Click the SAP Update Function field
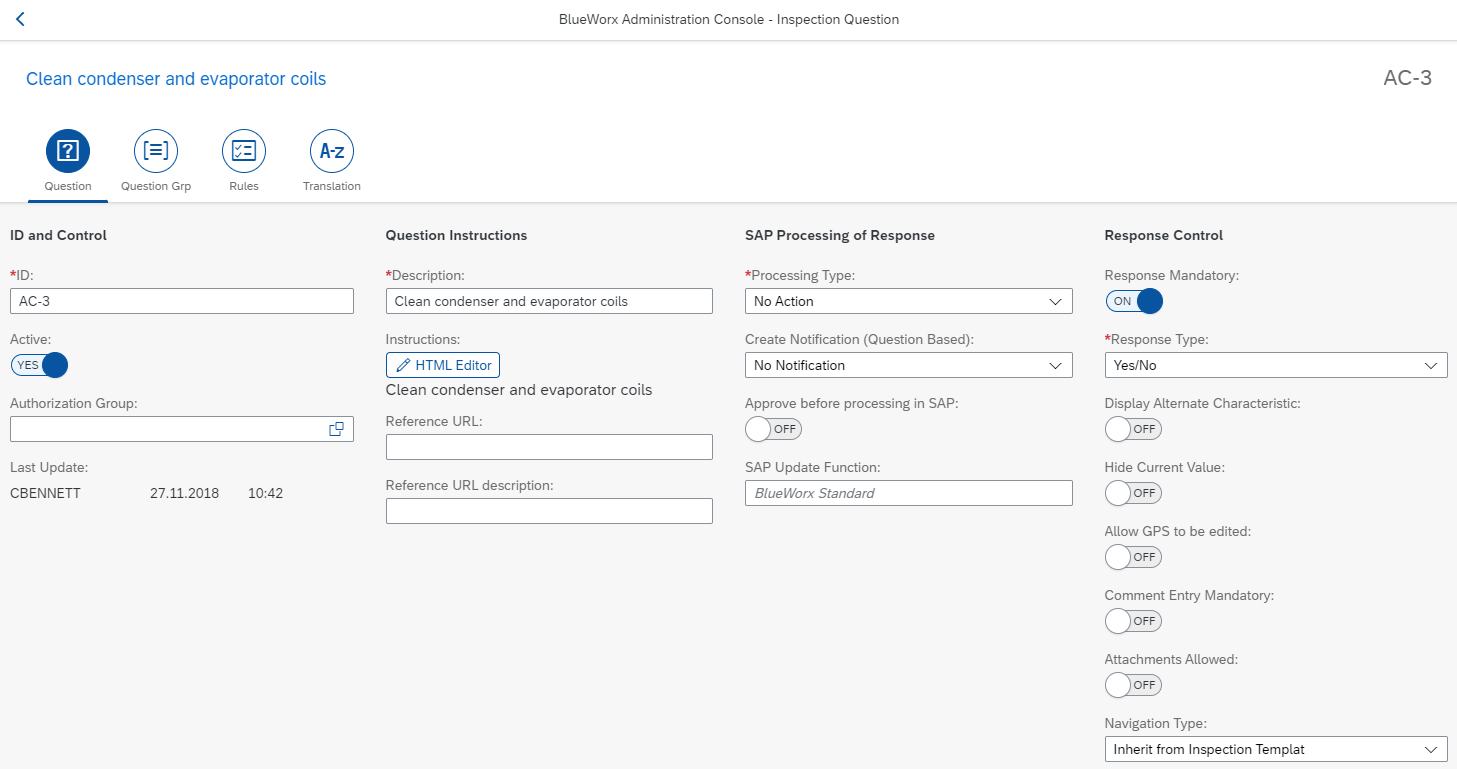 [x=909, y=493]
